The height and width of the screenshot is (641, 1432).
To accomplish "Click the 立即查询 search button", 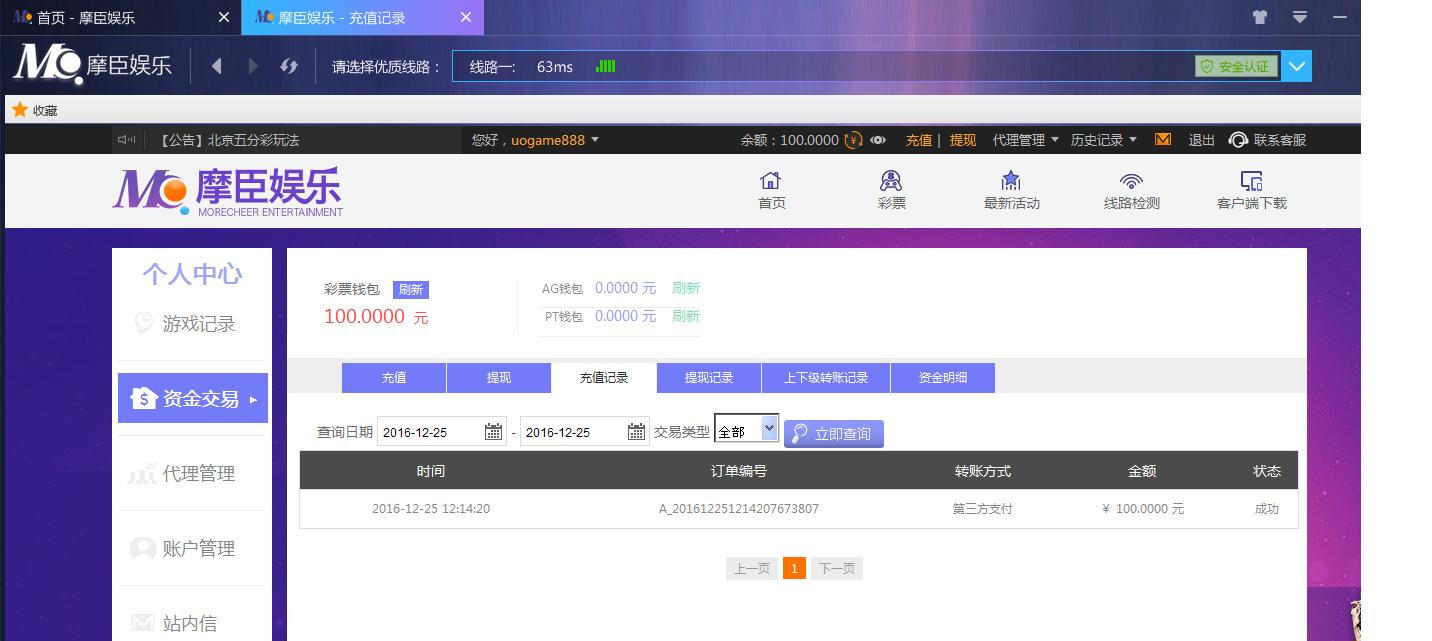I will [x=833, y=433].
